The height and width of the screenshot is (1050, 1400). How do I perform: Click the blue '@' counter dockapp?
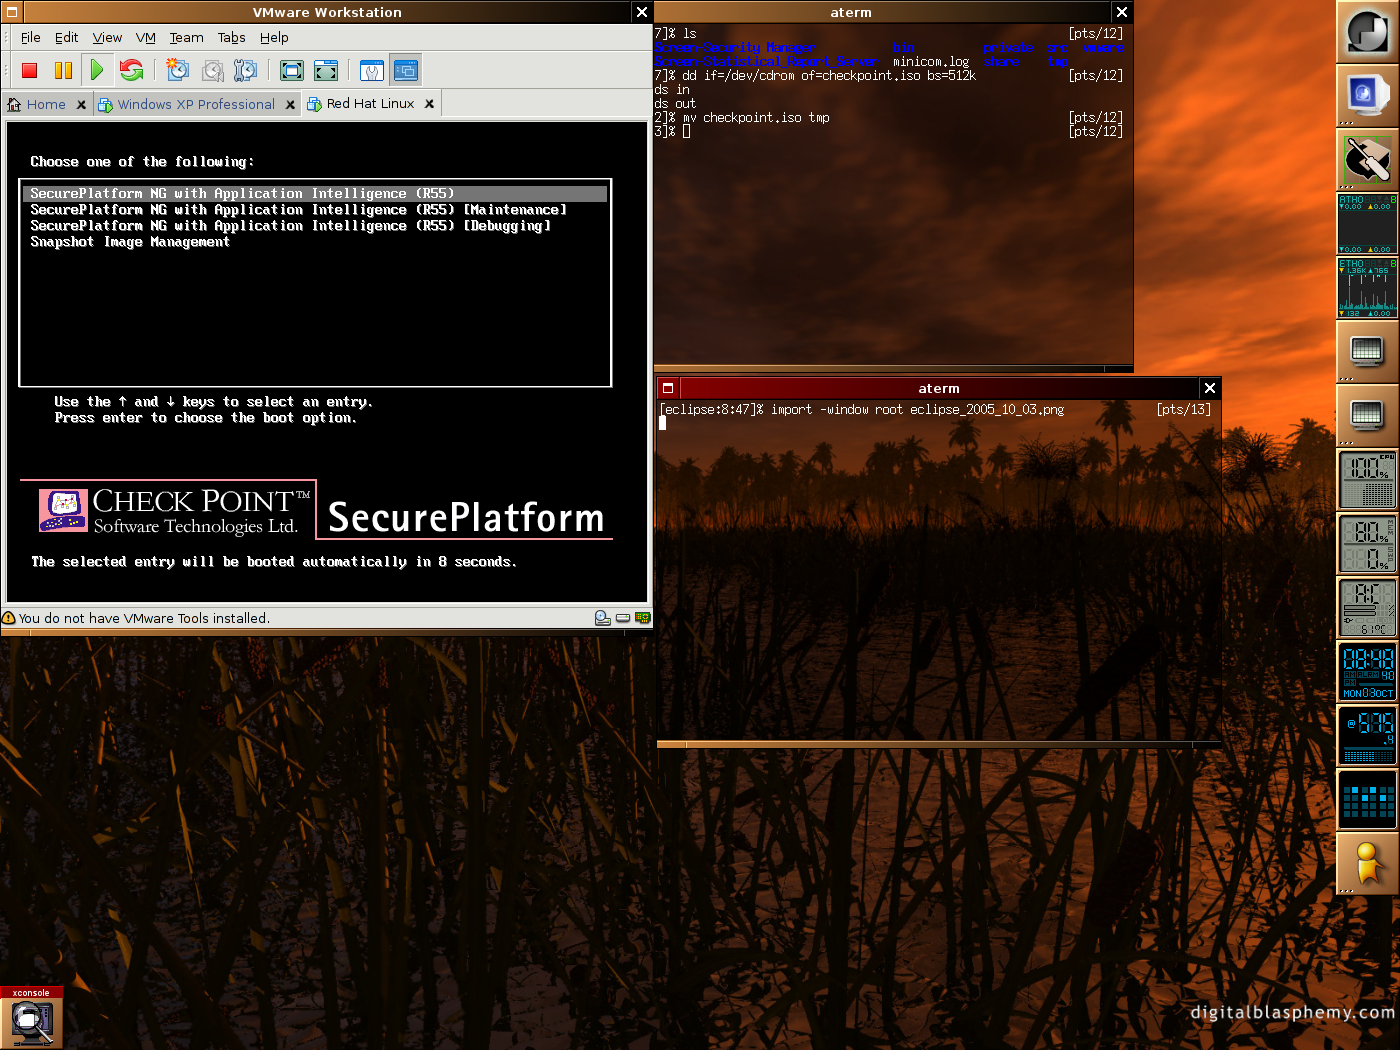click(x=1368, y=736)
